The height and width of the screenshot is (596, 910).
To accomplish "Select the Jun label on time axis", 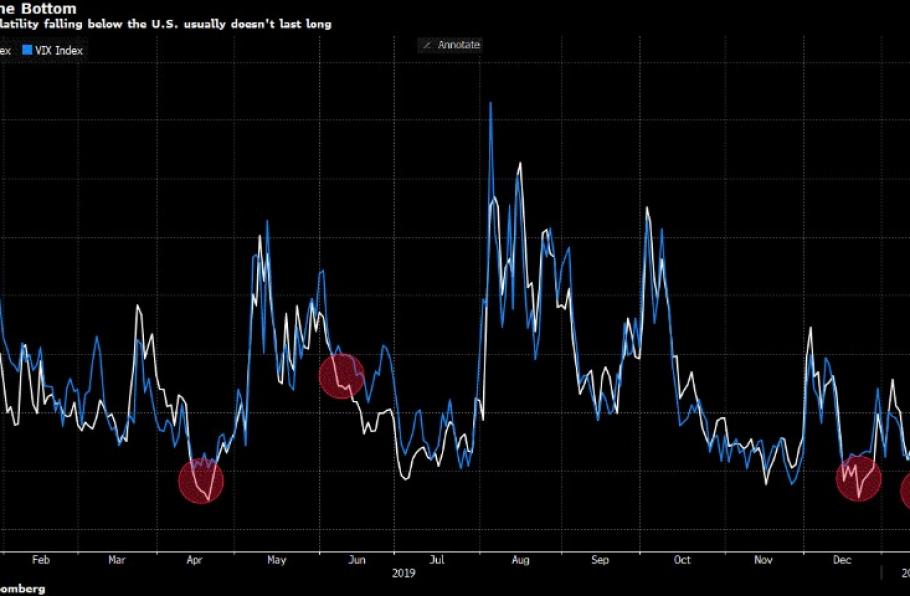I will 356,561.
